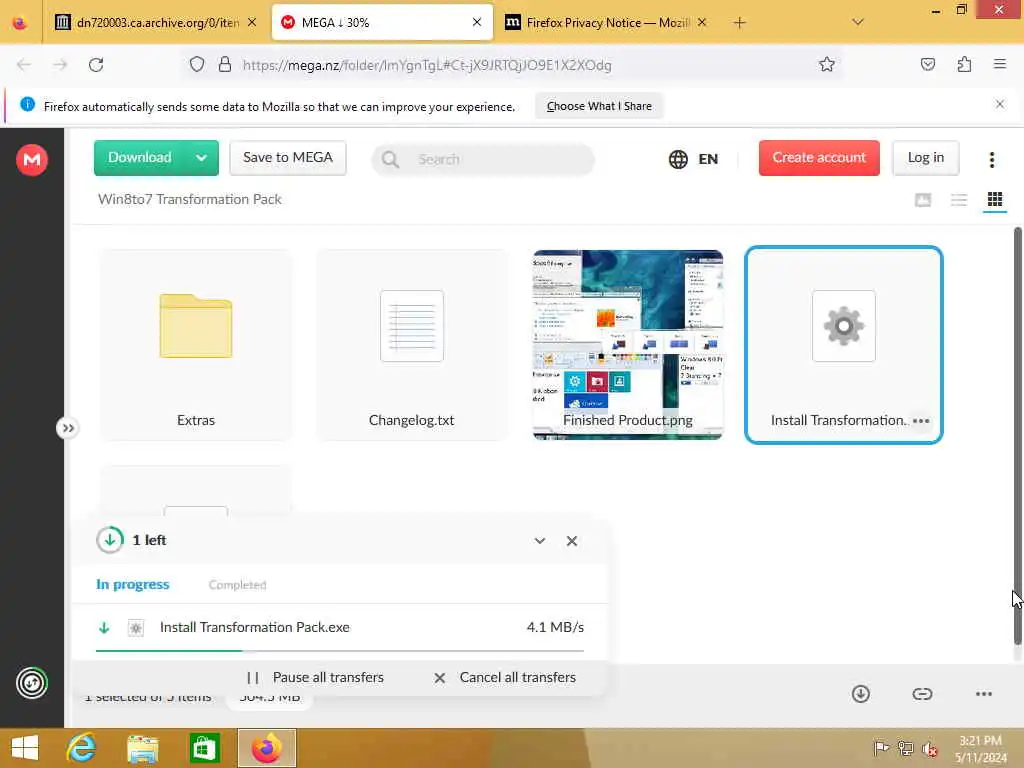Click the page vertical scrollbar
This screenshot has height=768, width=1024.
[x=1017, y=436]
